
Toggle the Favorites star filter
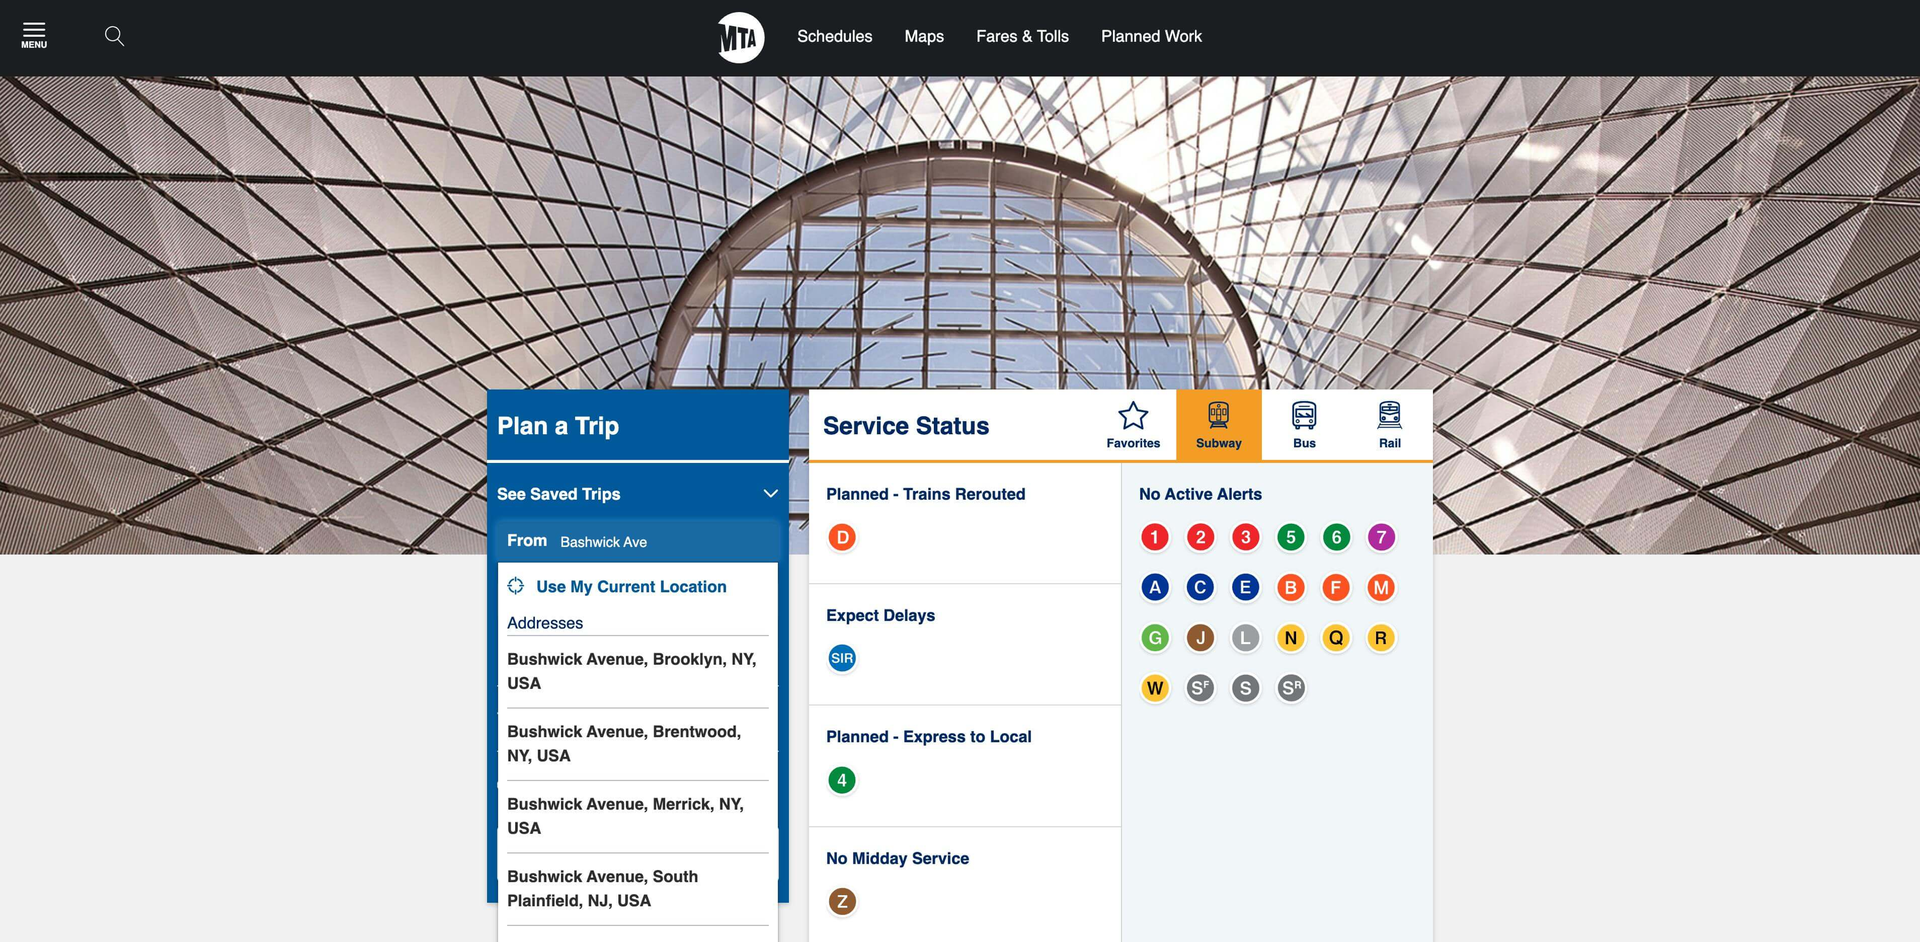tap(1133, 423)
